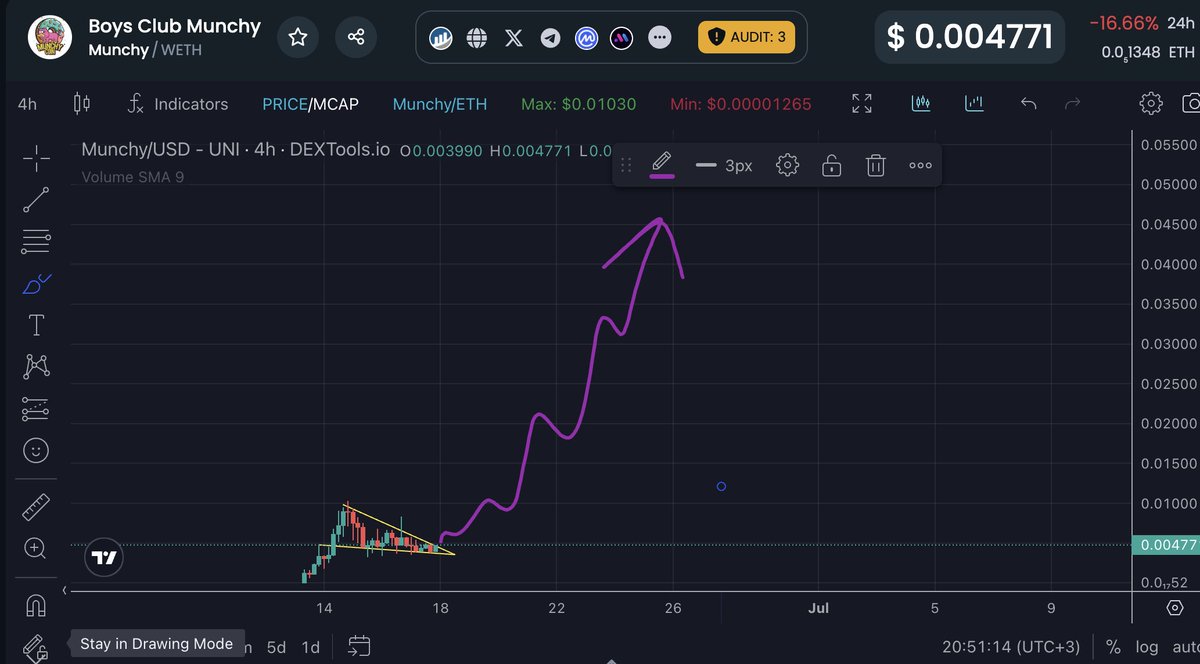Click the TradingView logo badge
This screenshot has height=664, width=1200.
point(104,558)
